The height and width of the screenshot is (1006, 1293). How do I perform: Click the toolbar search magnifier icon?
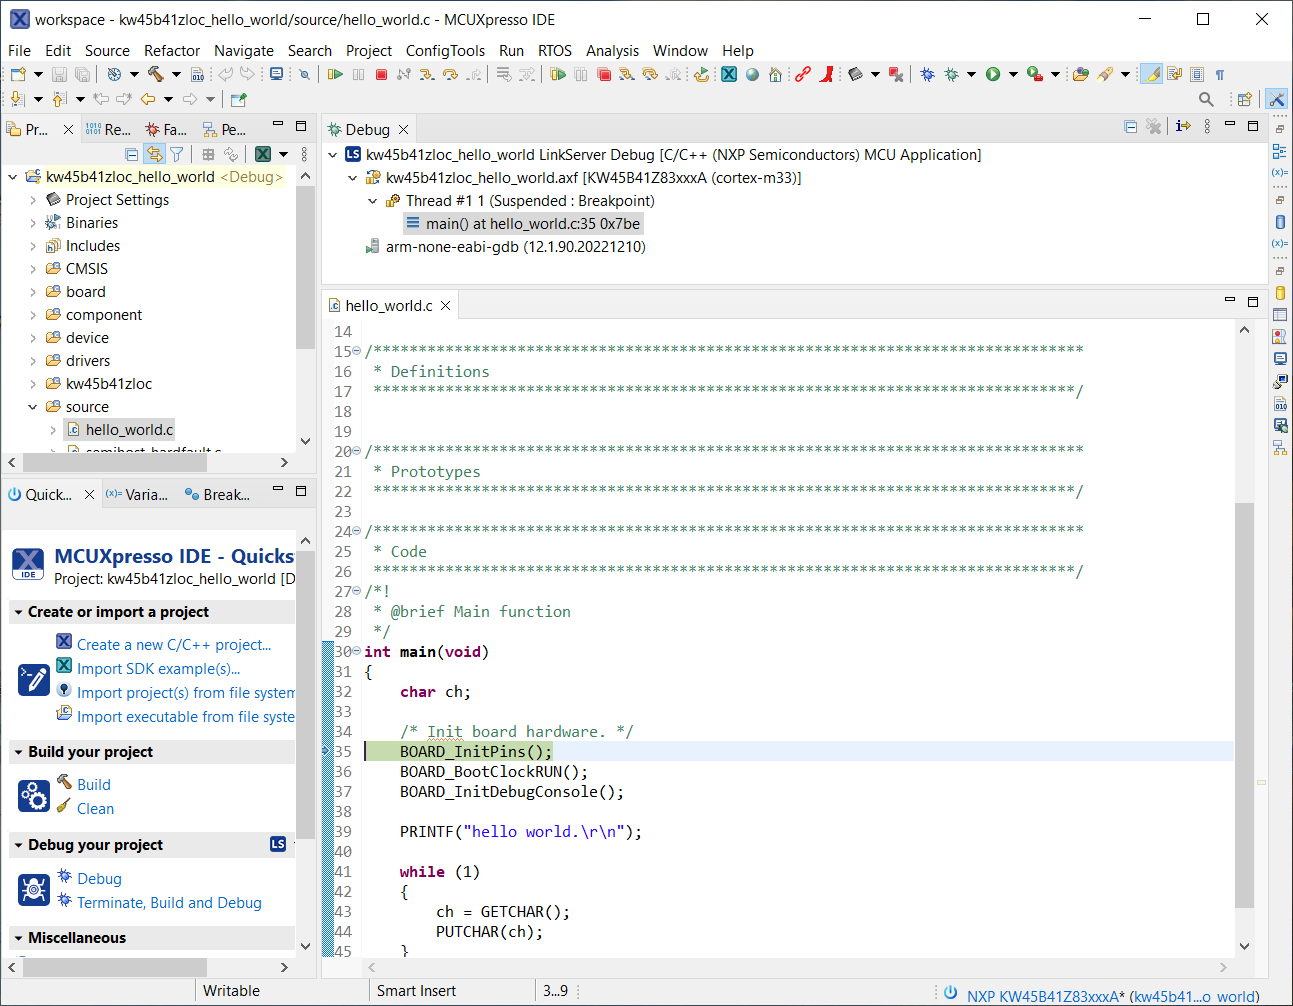point(1206,99)
